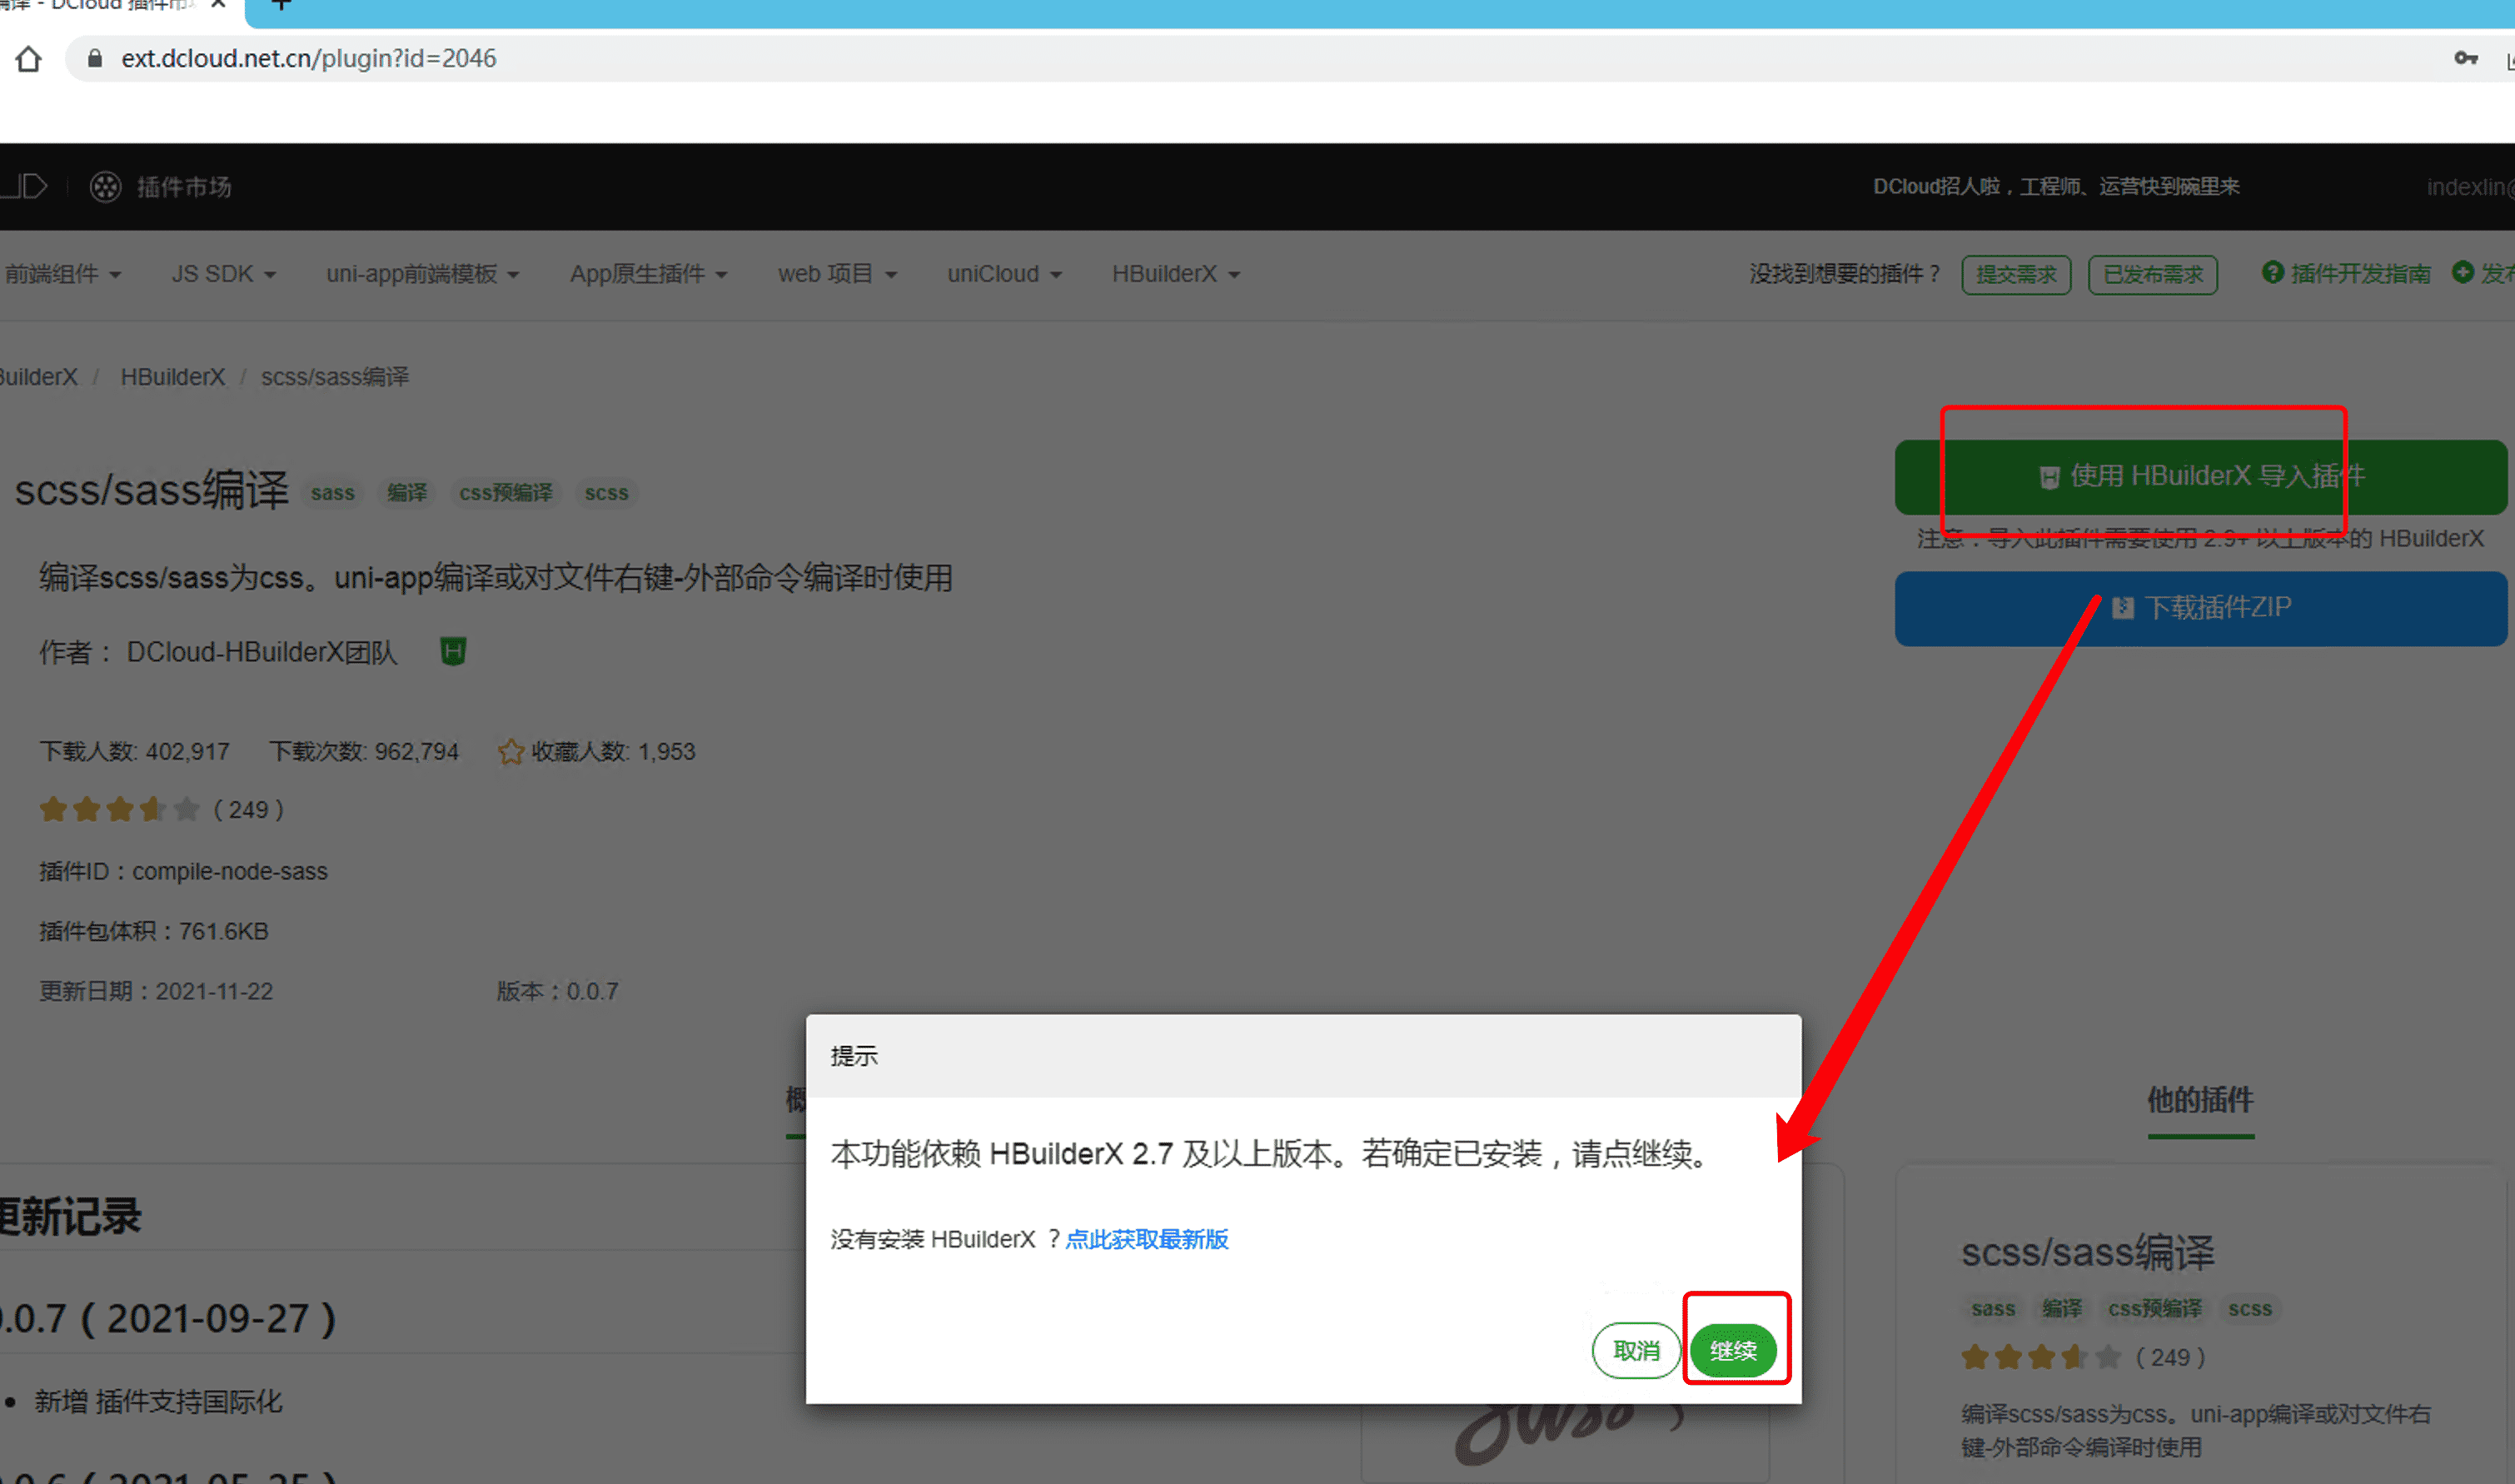Click the scss/sass编译 breadcrumb item
Image resolution: width=2515 pixels, height=1484 pixels.
335,377
